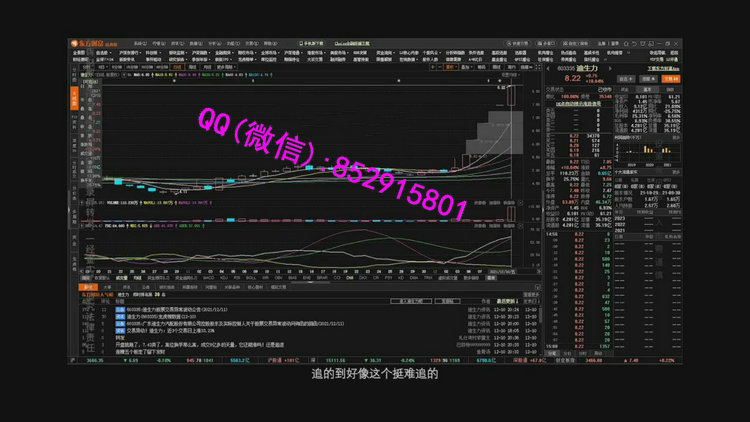Image resolution: width=750 pixels, height=422 pixels.
Task: Open the 系统 menu in the title bar
Action: point(139,44)
